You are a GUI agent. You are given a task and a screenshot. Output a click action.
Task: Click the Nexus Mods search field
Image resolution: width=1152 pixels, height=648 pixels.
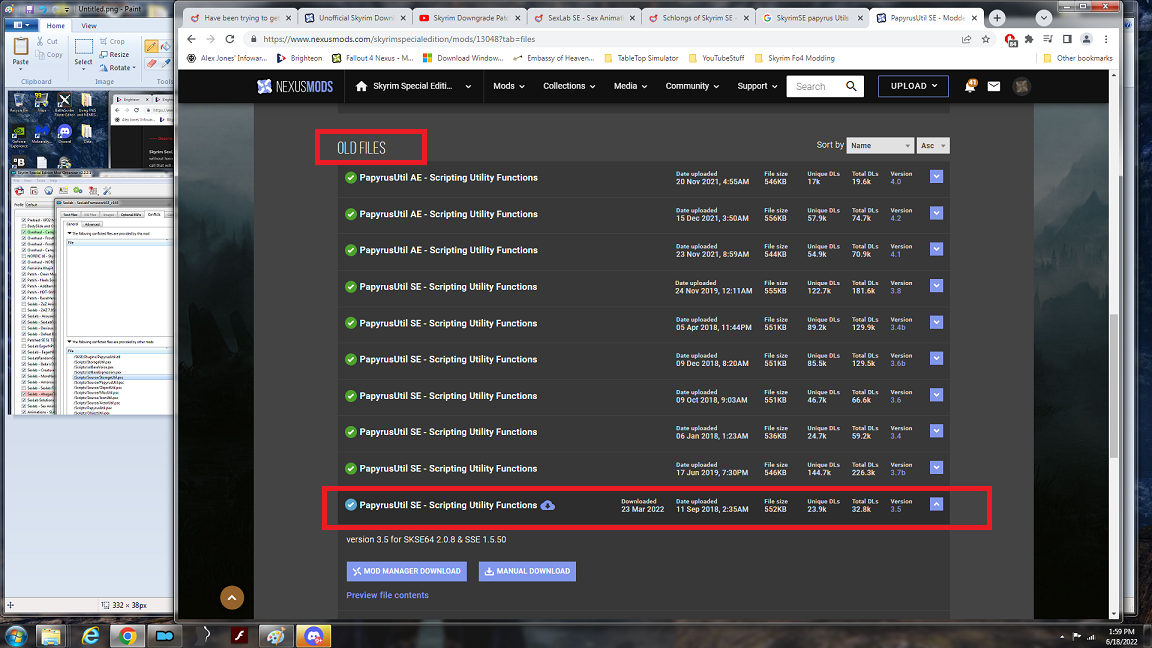coord(815,86)
